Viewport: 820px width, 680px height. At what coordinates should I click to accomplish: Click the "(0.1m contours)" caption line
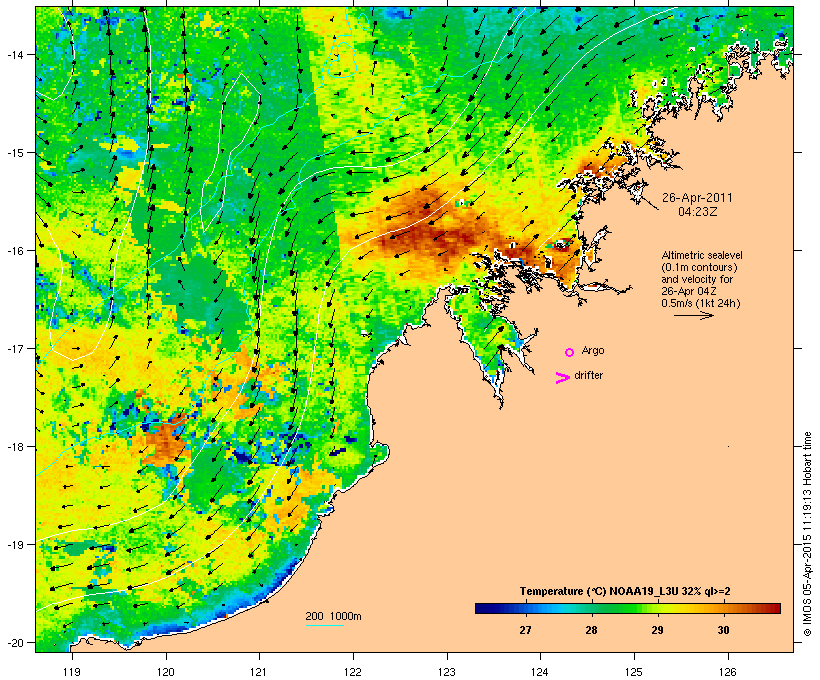[x=699, y=267]
